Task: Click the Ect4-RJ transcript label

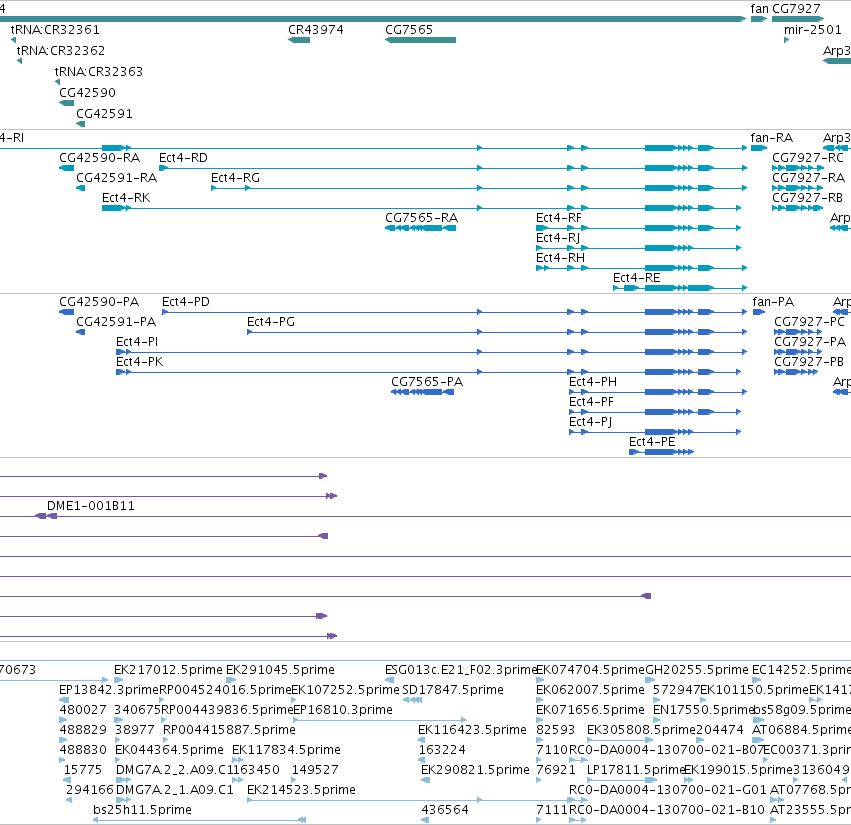Action: pos(558,238)
